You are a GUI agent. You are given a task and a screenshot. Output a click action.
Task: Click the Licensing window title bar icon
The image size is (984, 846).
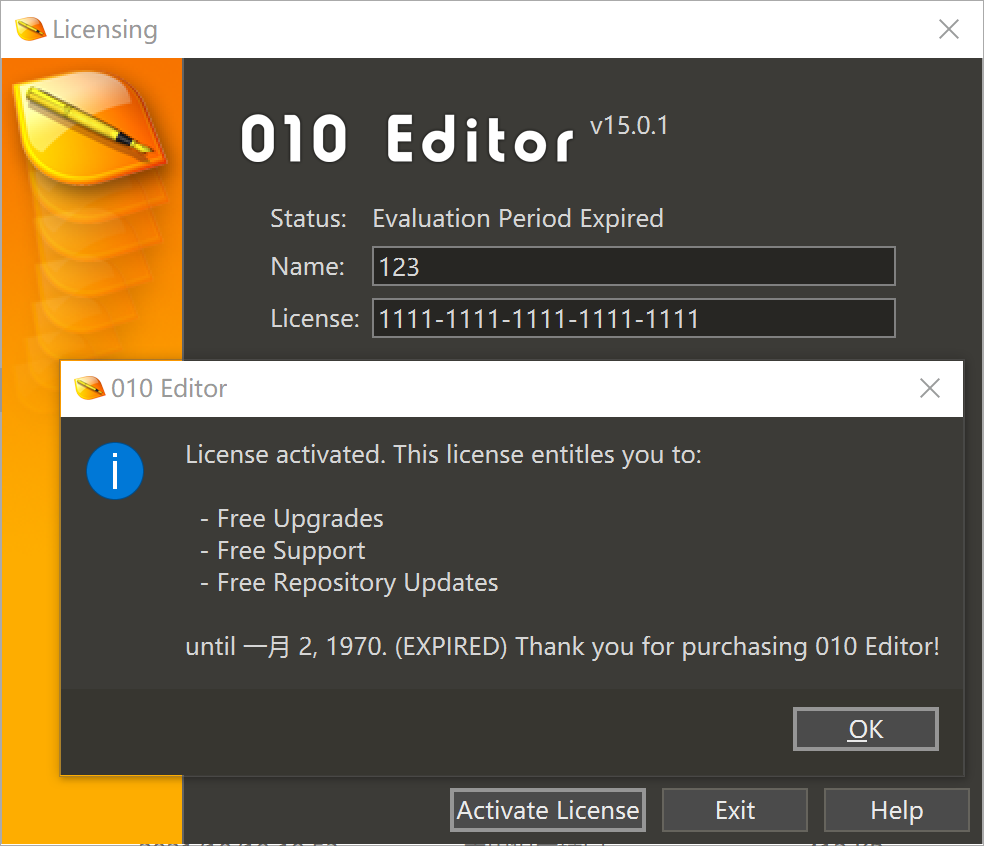pyautogui.click(x=31, y=29)
